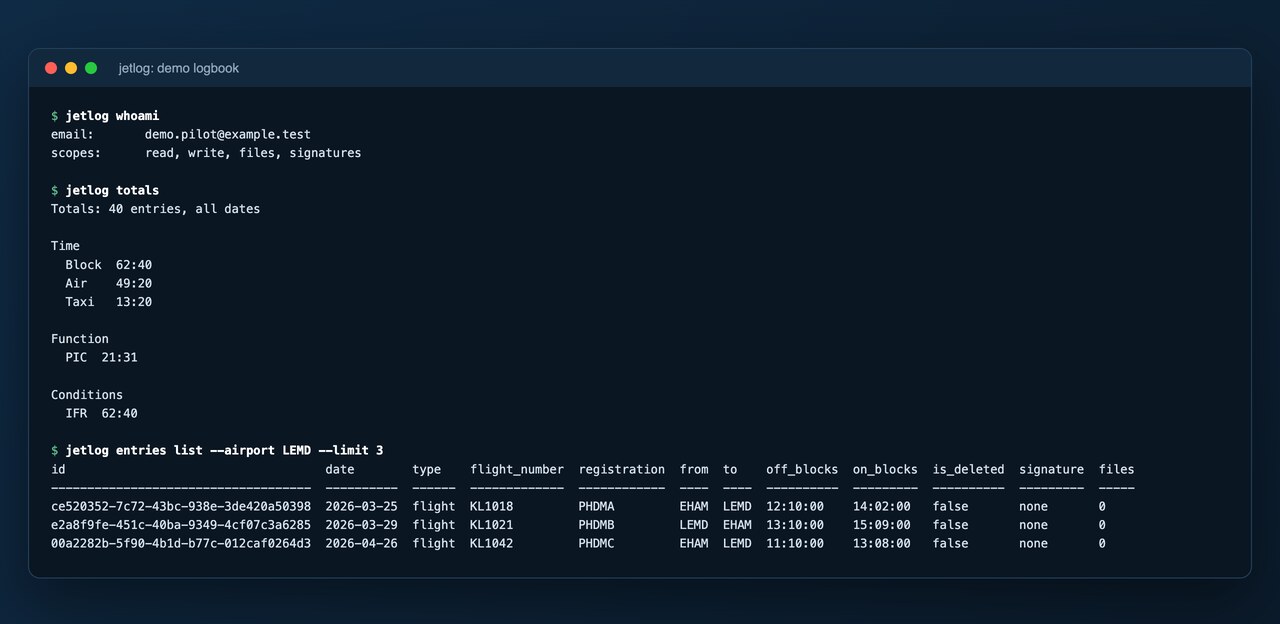Viewport: 1280px width, 624px height.
Task: Click registration PHDMA
Action: point(597,506)
